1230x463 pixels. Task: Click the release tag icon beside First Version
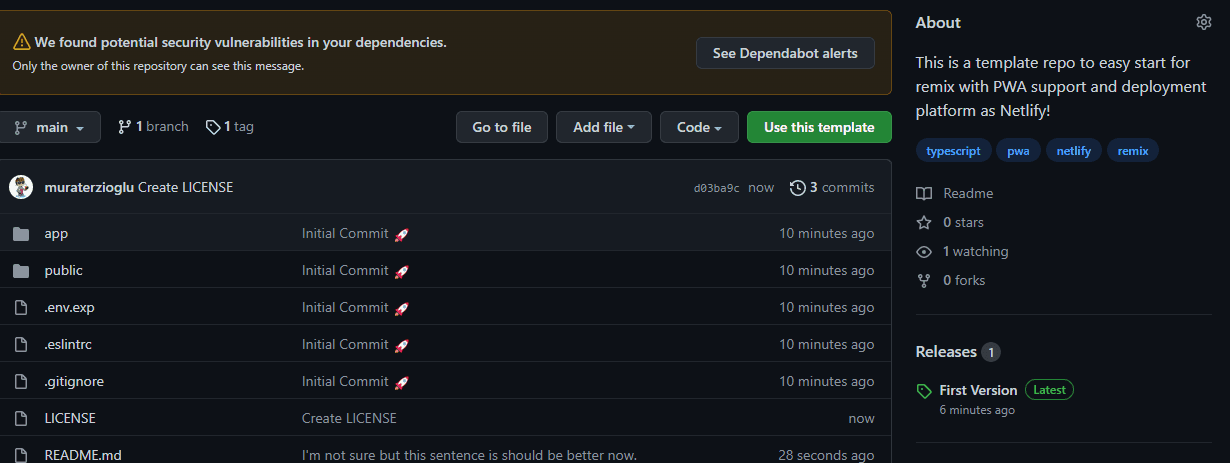pyautogui.click(x=924, y=391)
